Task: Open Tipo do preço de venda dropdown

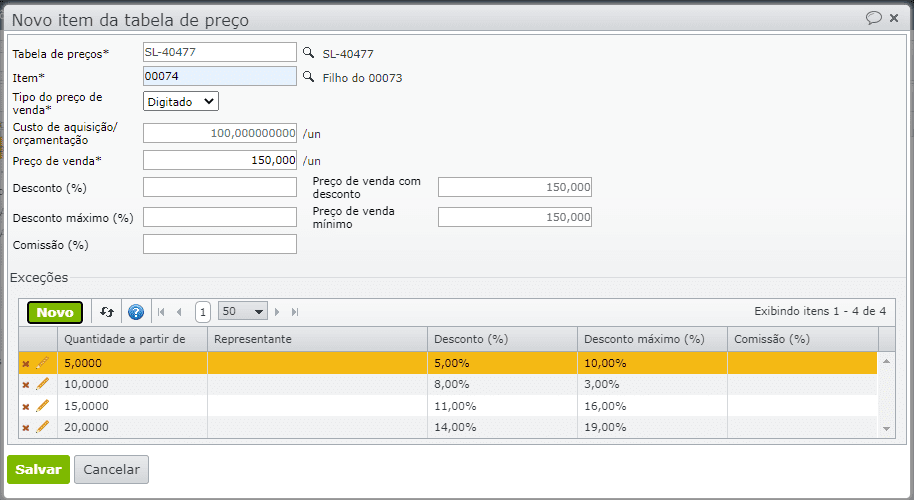Action: tap(181, 101)
